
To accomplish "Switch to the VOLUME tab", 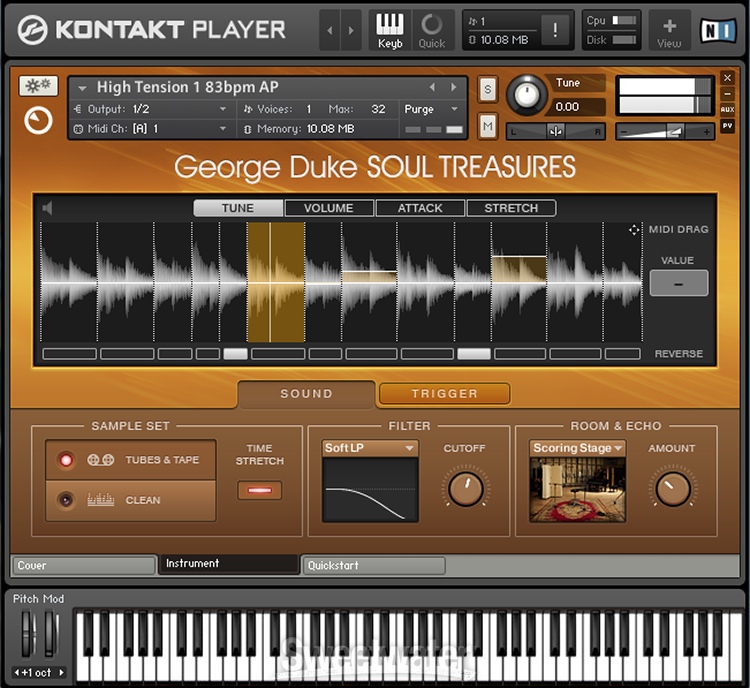I will click(x=329, y=208).
